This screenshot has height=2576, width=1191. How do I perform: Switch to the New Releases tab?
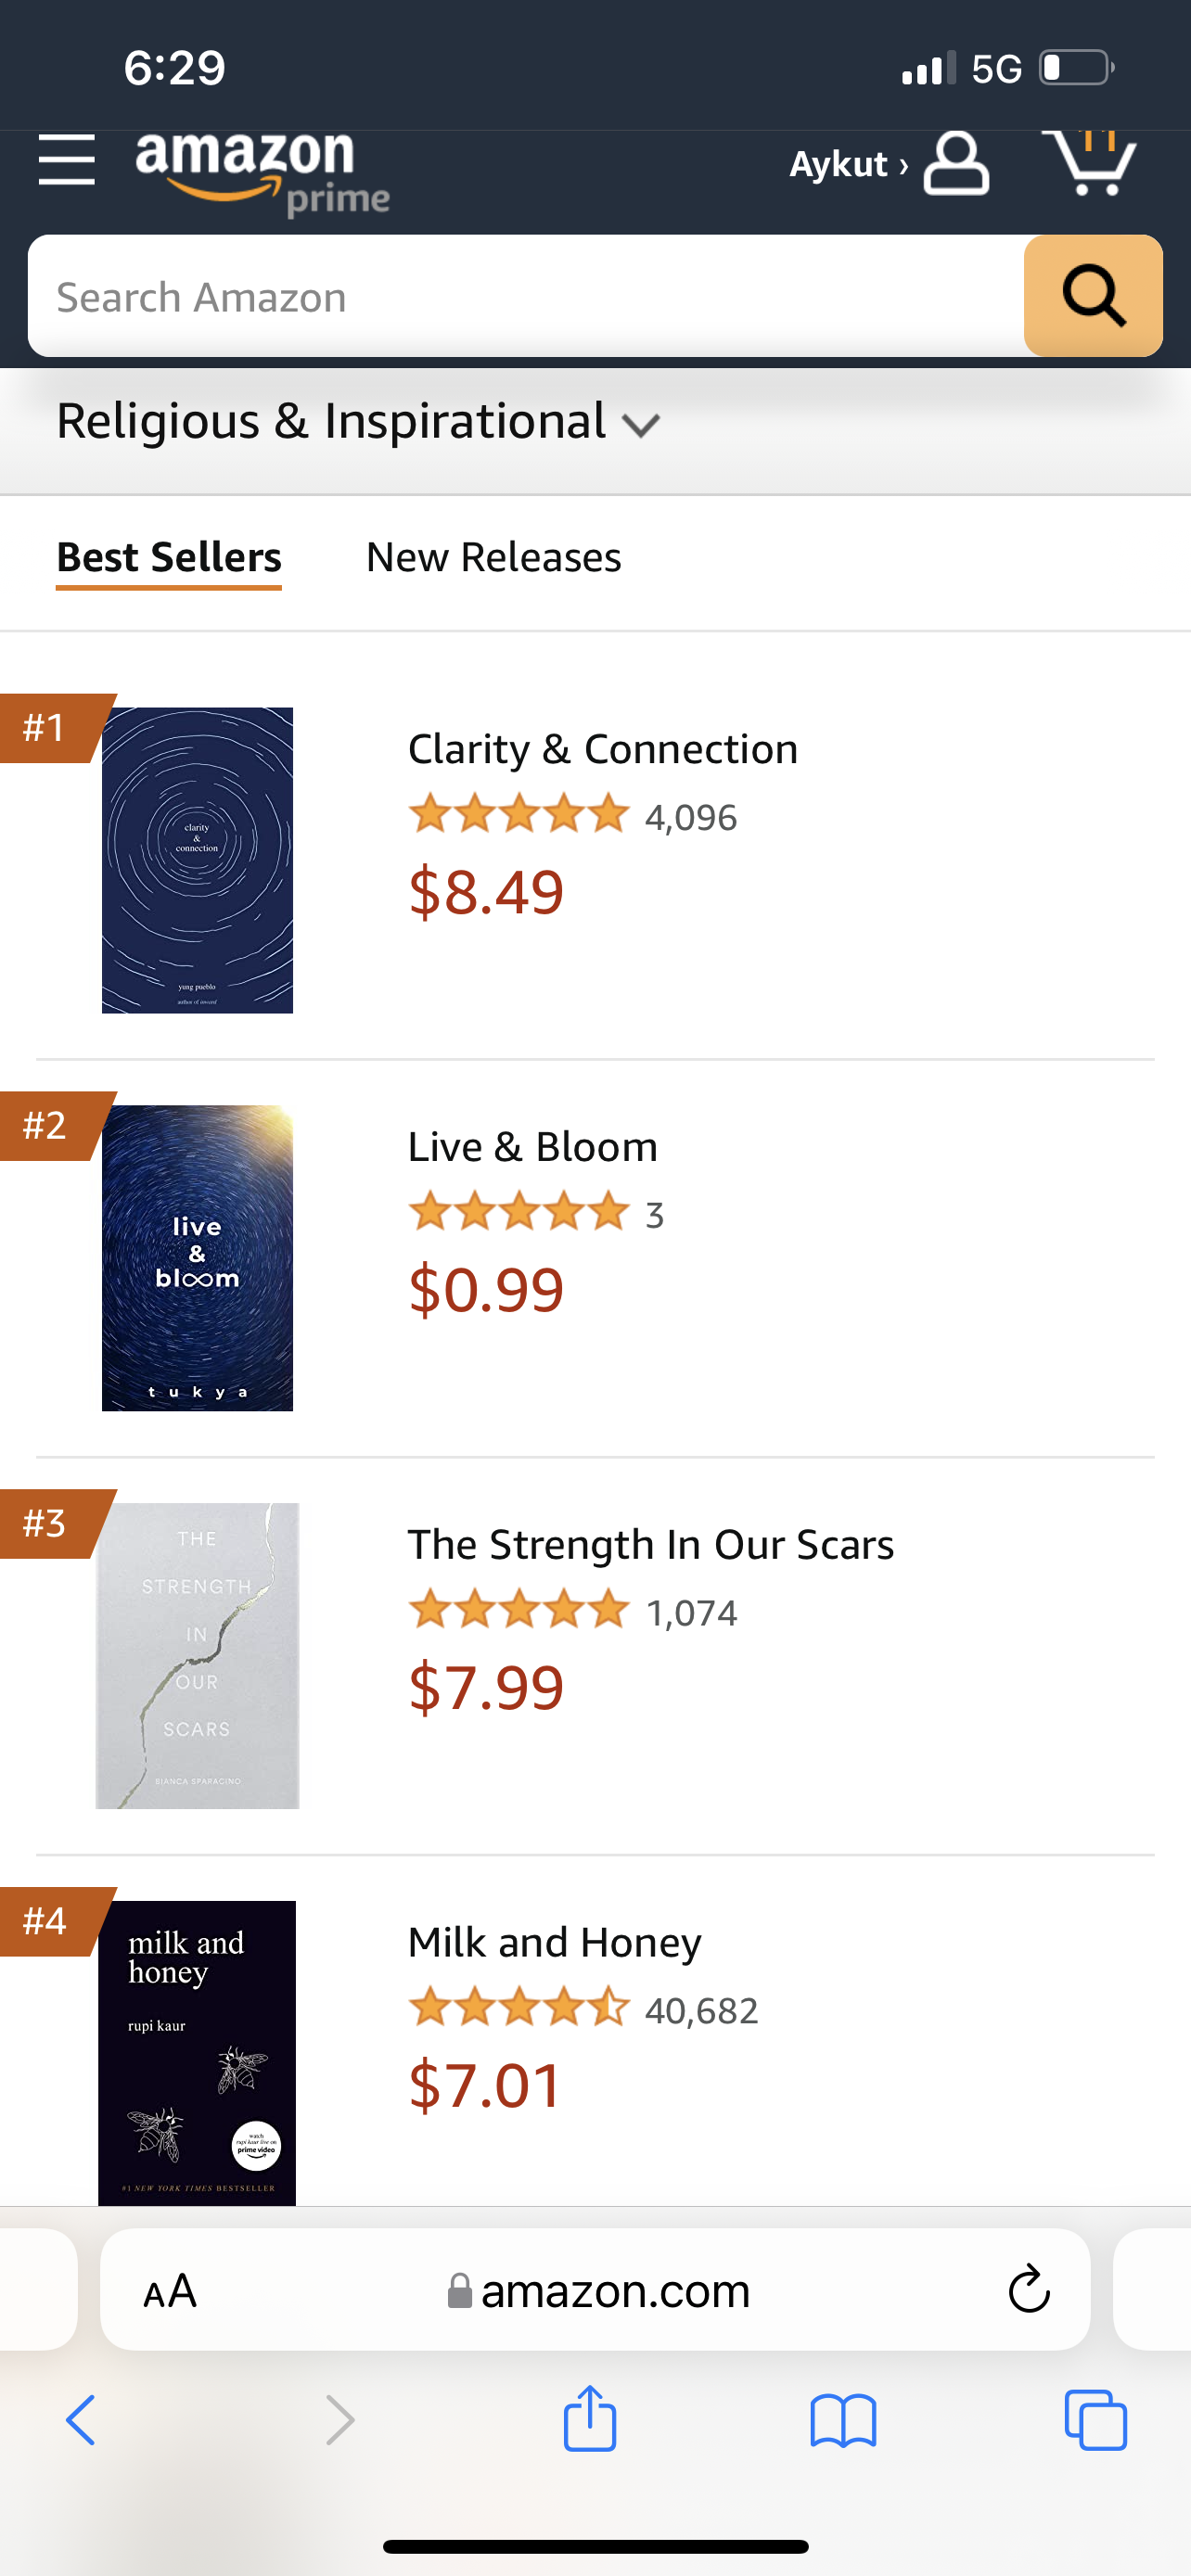pos(493,557)
